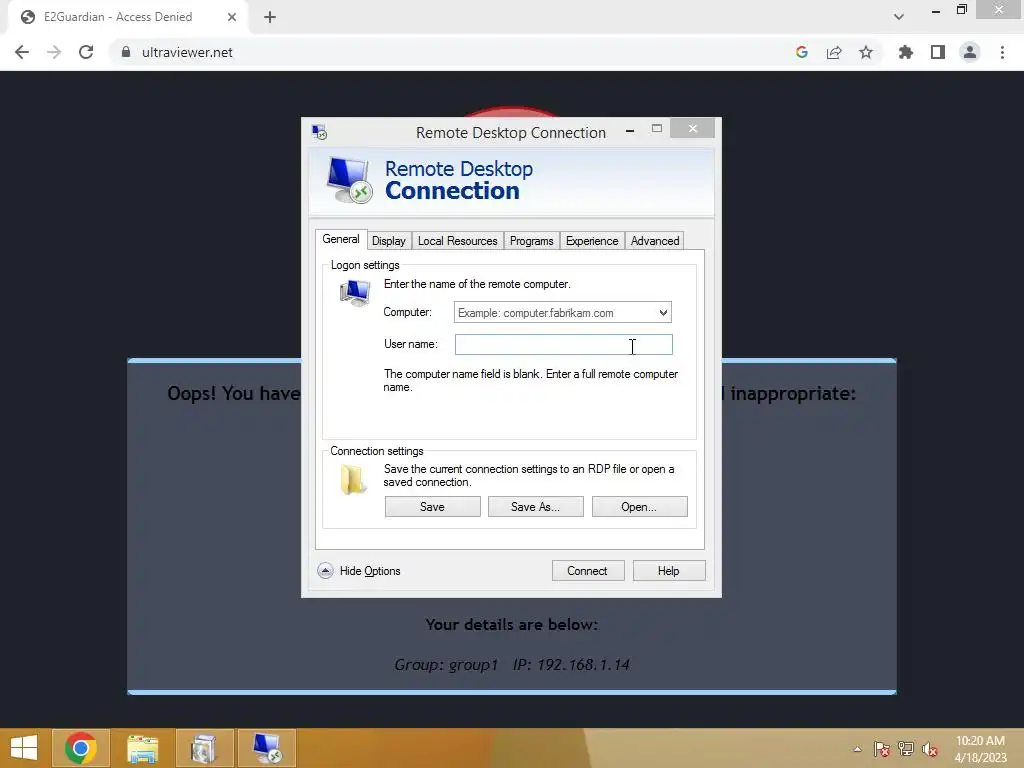Share this page via share icon

(834, 52)
